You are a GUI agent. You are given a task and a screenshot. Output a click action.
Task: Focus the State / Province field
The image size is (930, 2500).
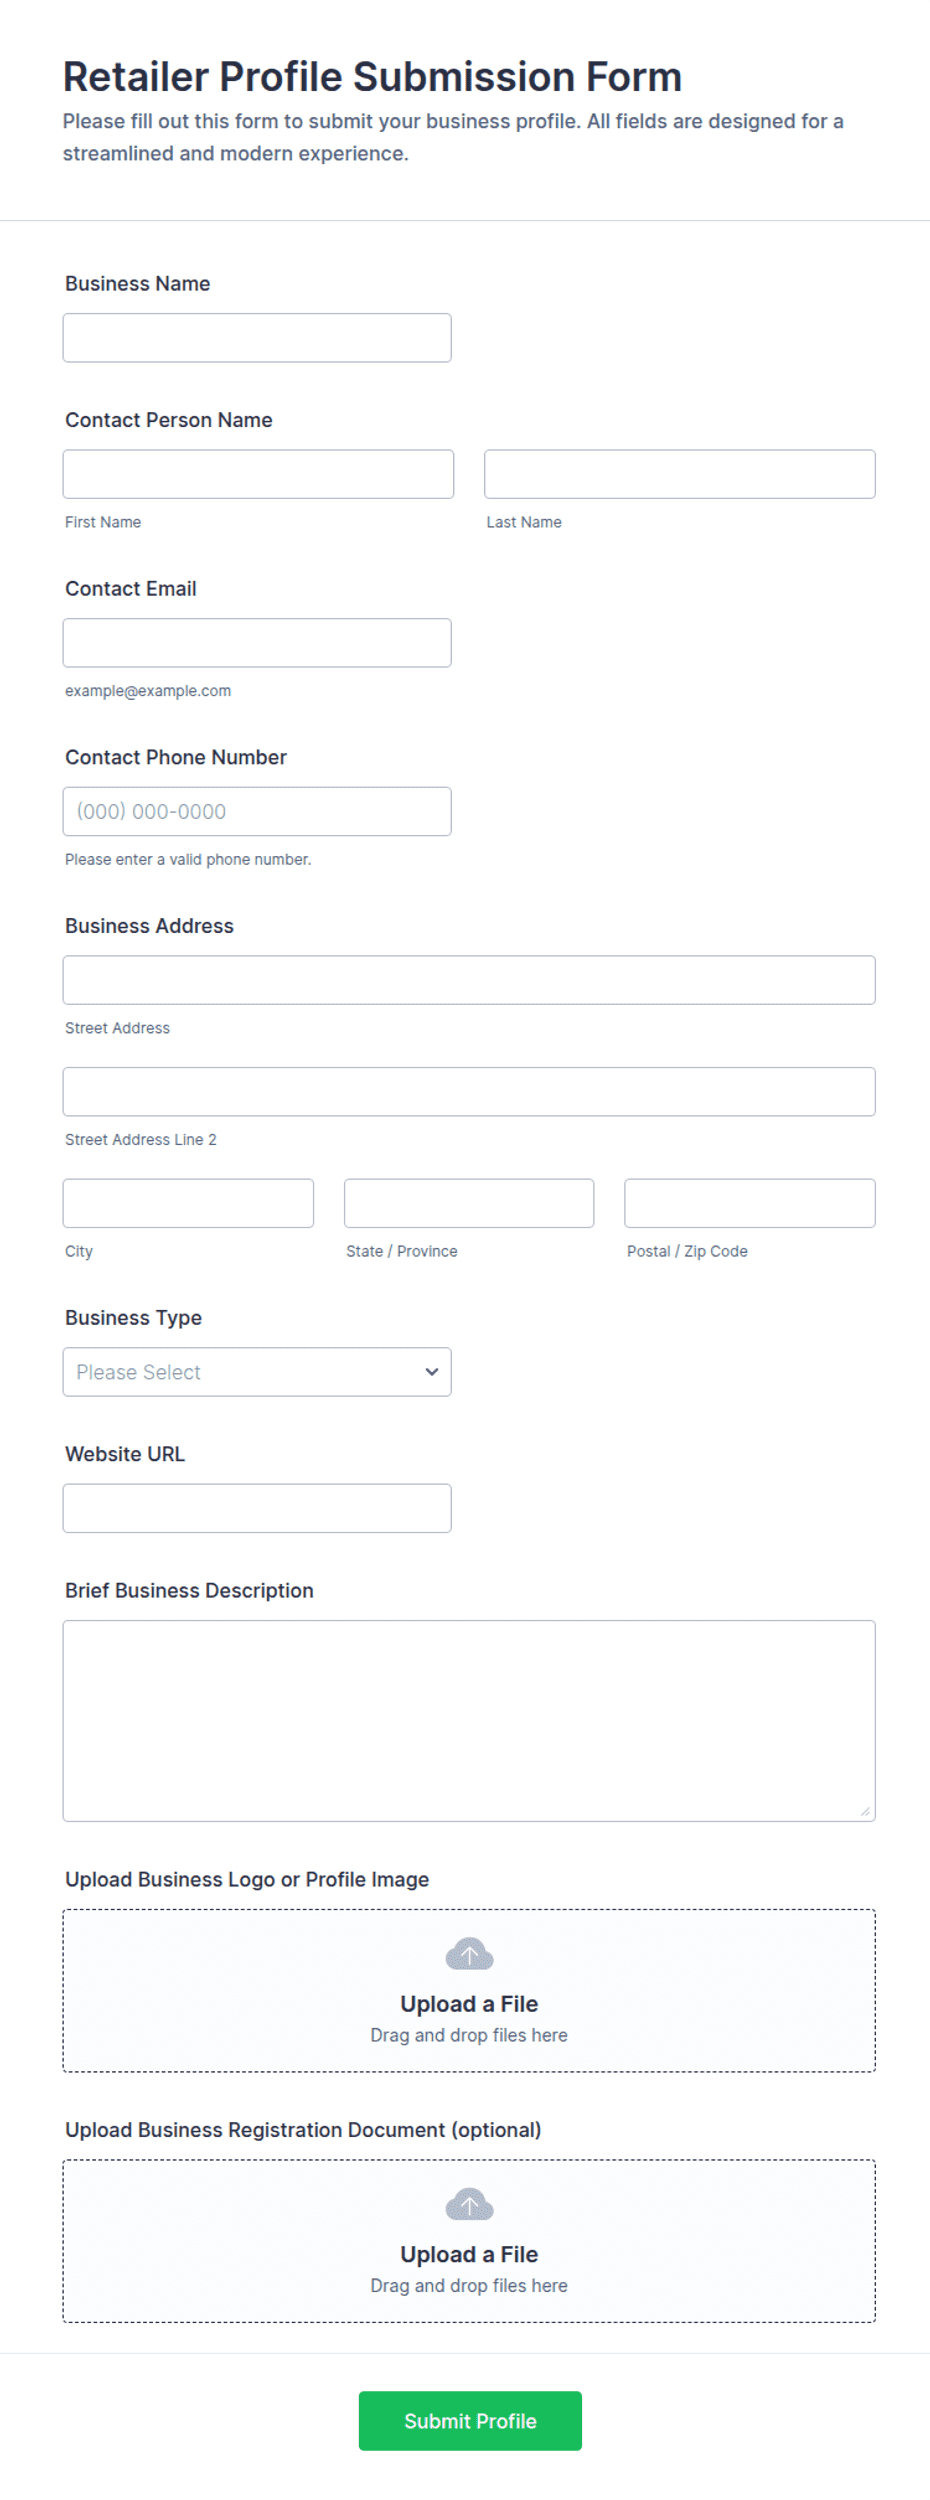coord(469,1203)
